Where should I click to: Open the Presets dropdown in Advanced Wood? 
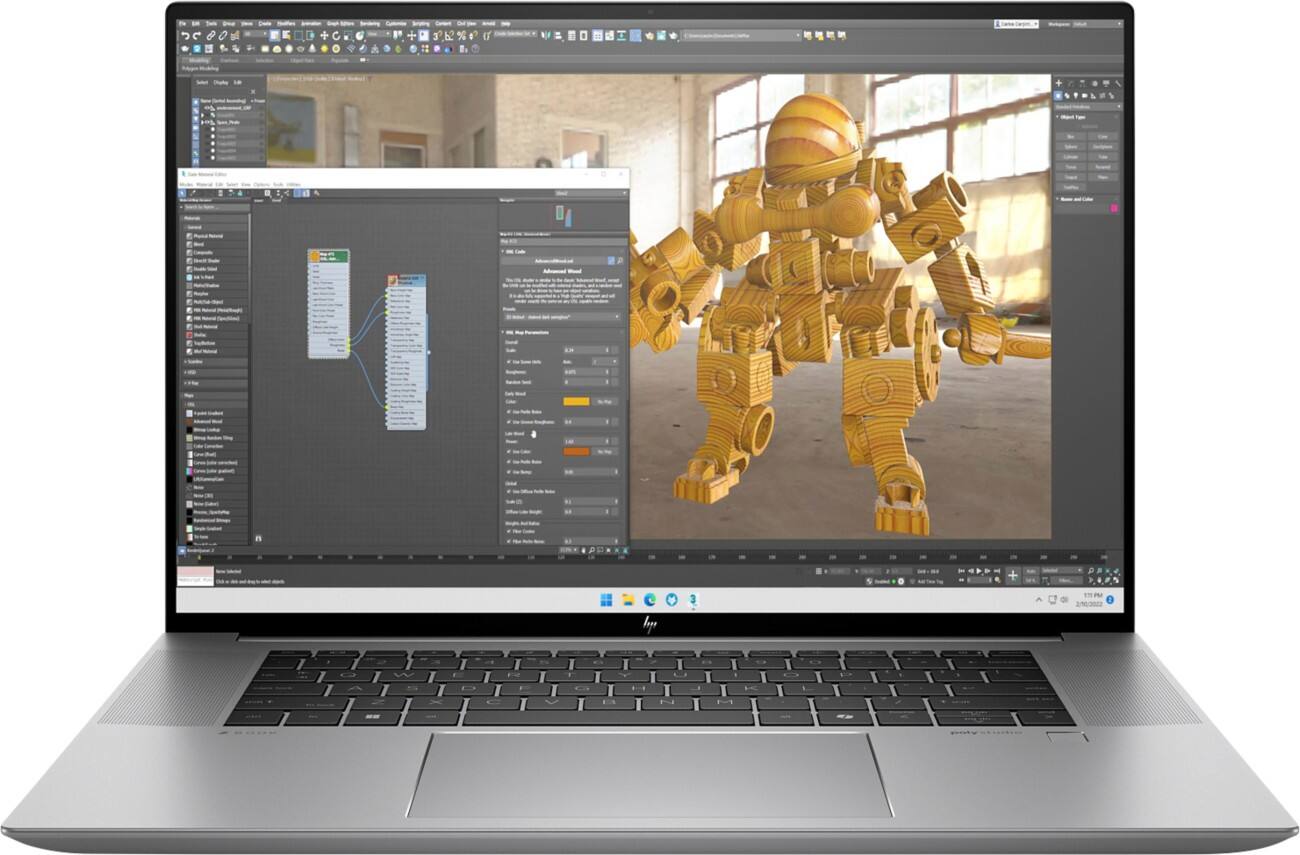tap(560, 316)
